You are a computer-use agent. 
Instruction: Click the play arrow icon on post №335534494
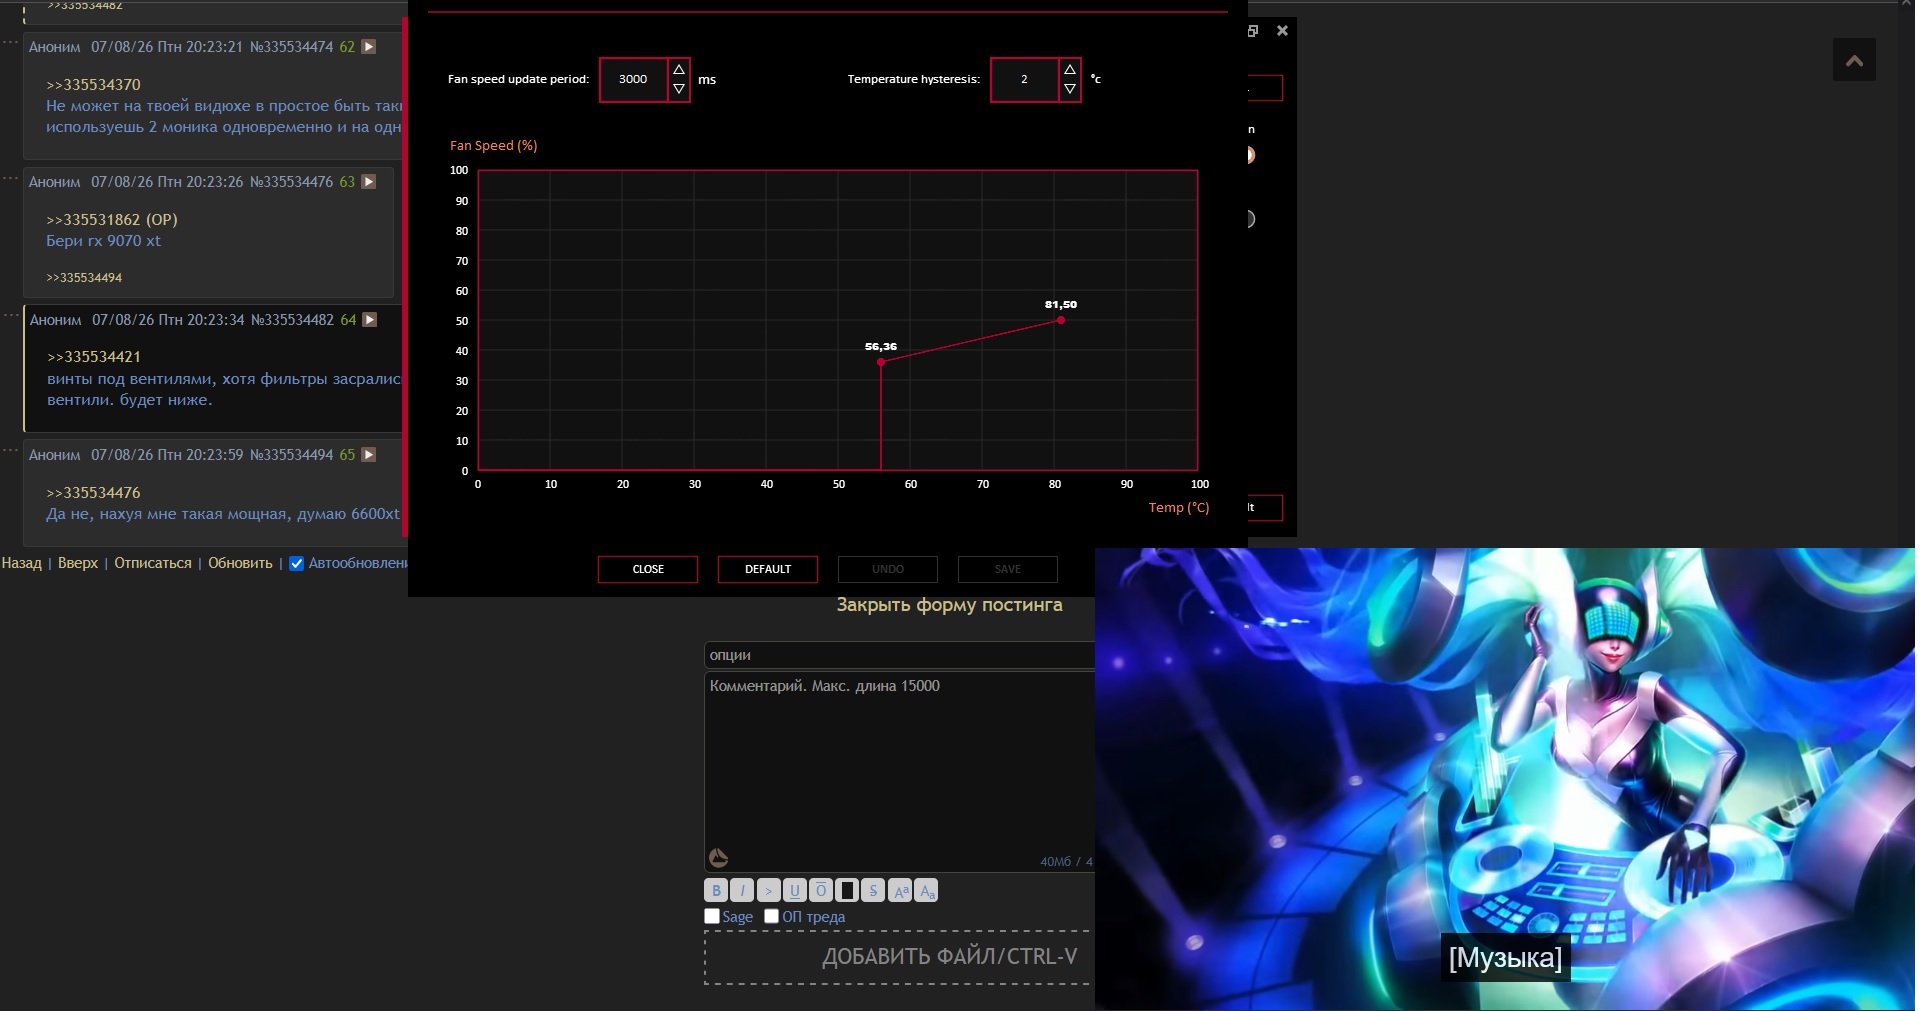369,455
